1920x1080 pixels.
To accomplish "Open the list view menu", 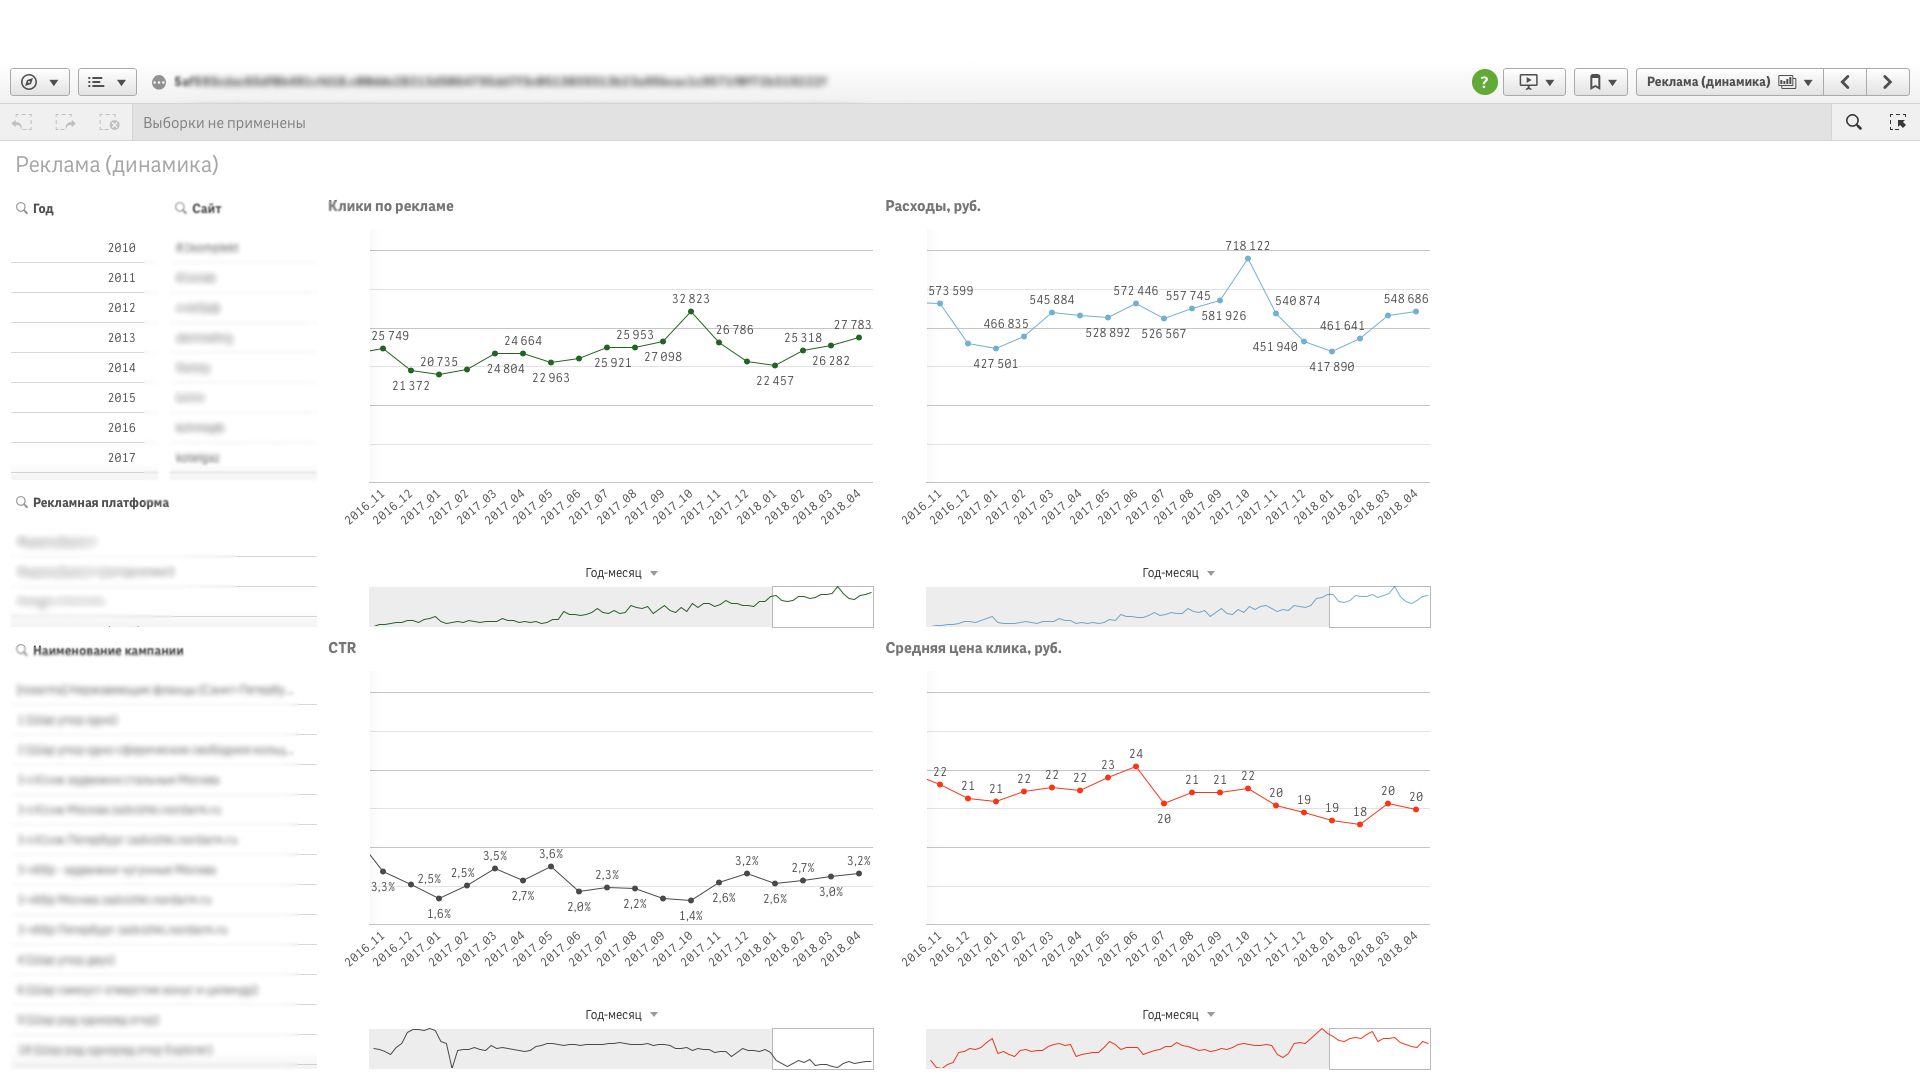I will (x=107, y=82).
